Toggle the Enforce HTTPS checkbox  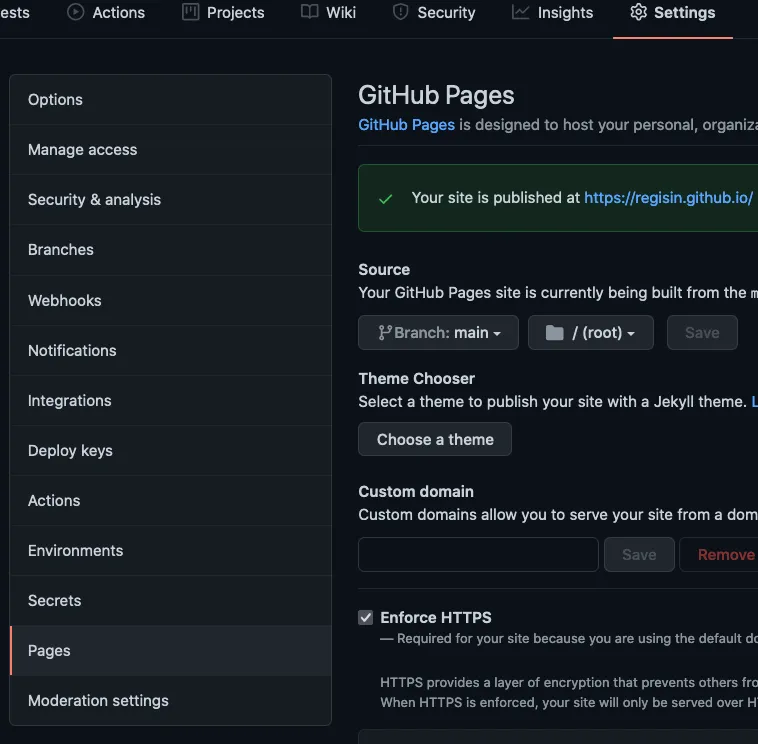click(x=365, y=617)
